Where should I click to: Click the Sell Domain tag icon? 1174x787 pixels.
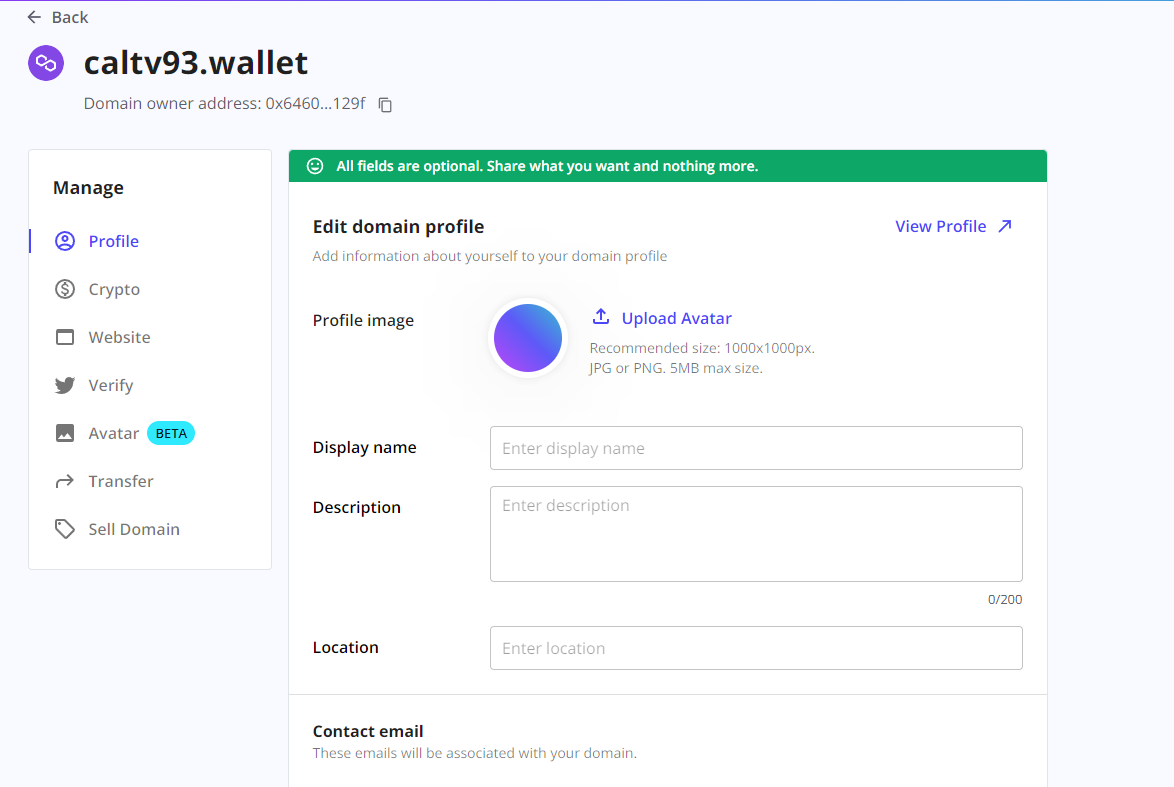coord(65,529)
